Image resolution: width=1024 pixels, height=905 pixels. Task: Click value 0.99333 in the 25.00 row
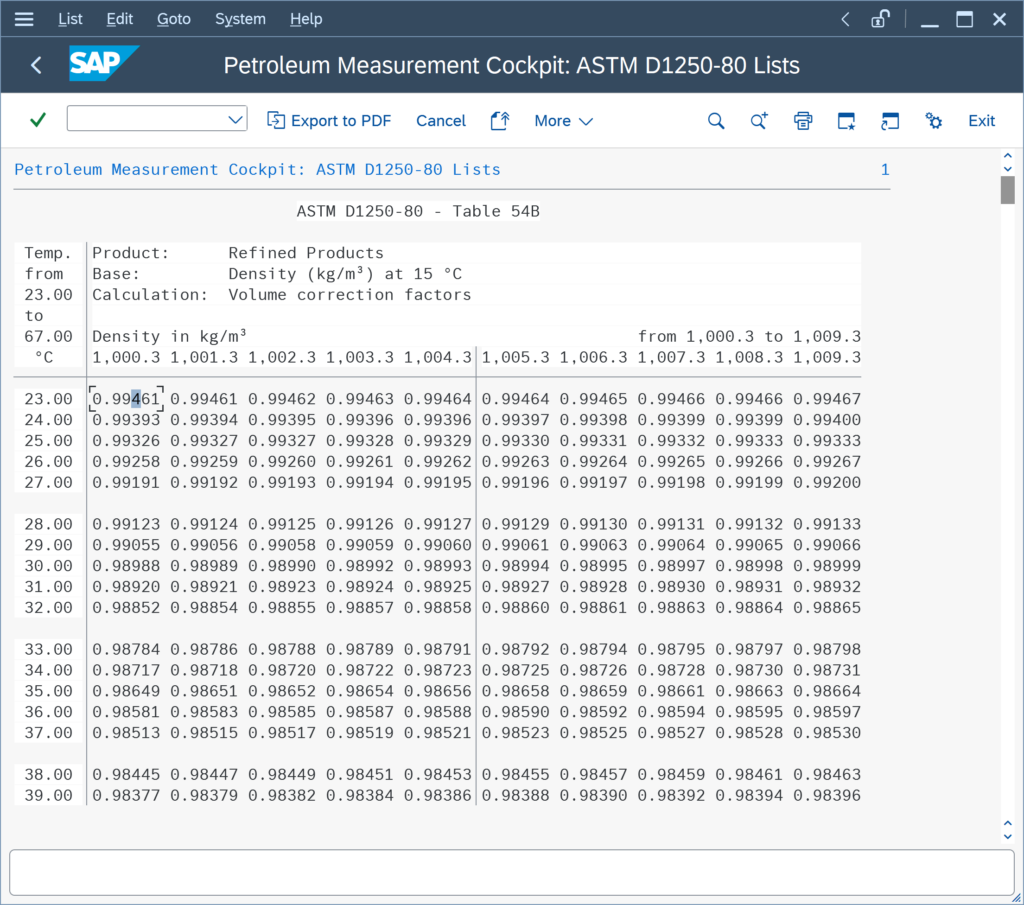(827, 441)
